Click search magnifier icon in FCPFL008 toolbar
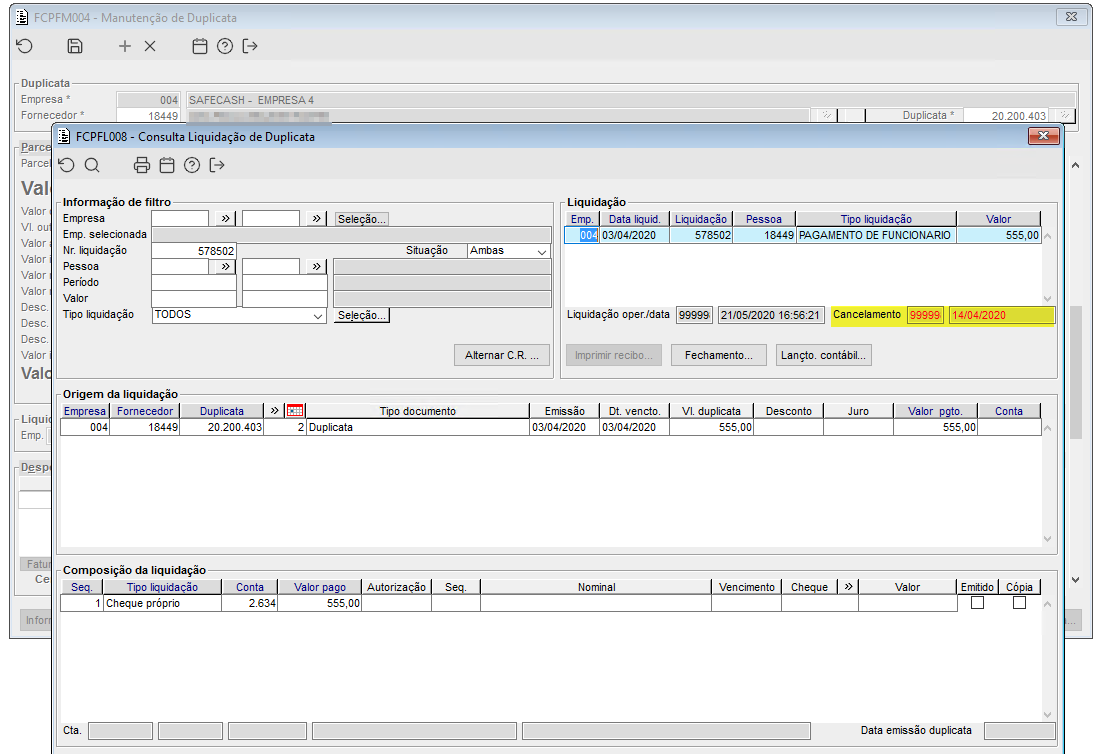Screen dimensions: 1097x754 coord(92,165)
